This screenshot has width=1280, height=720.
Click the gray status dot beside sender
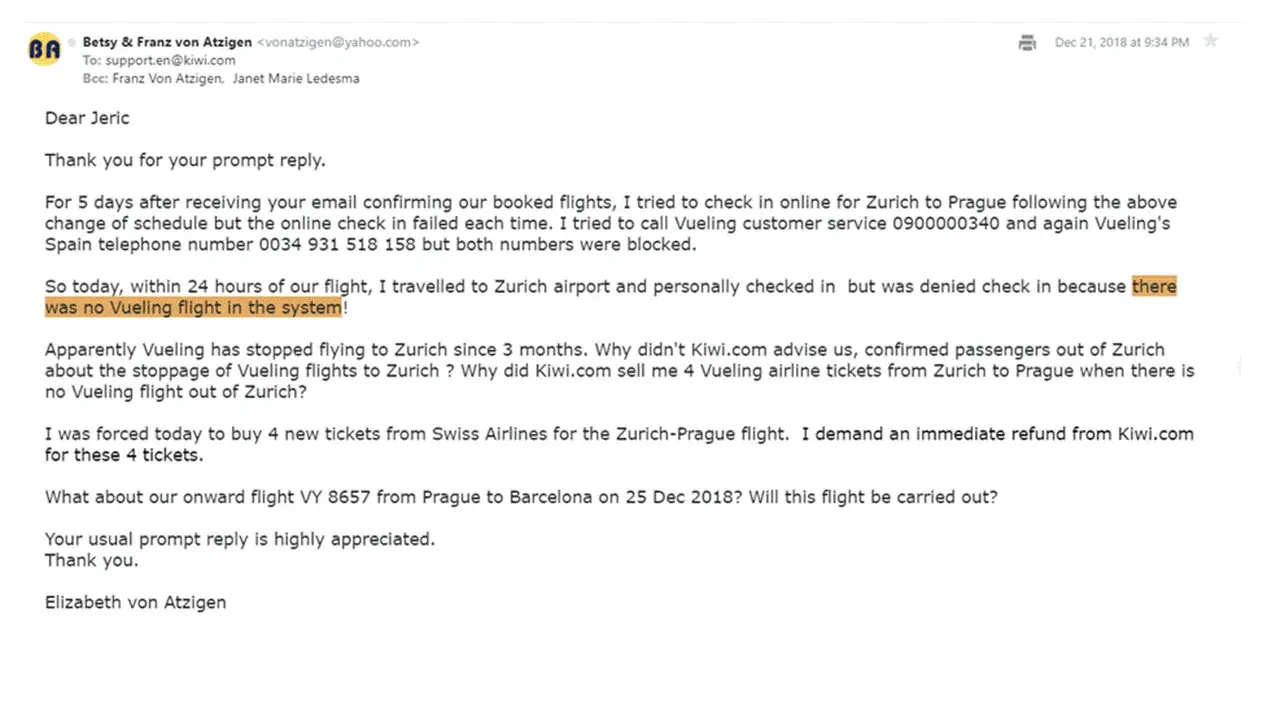click(x=72, y=43)
